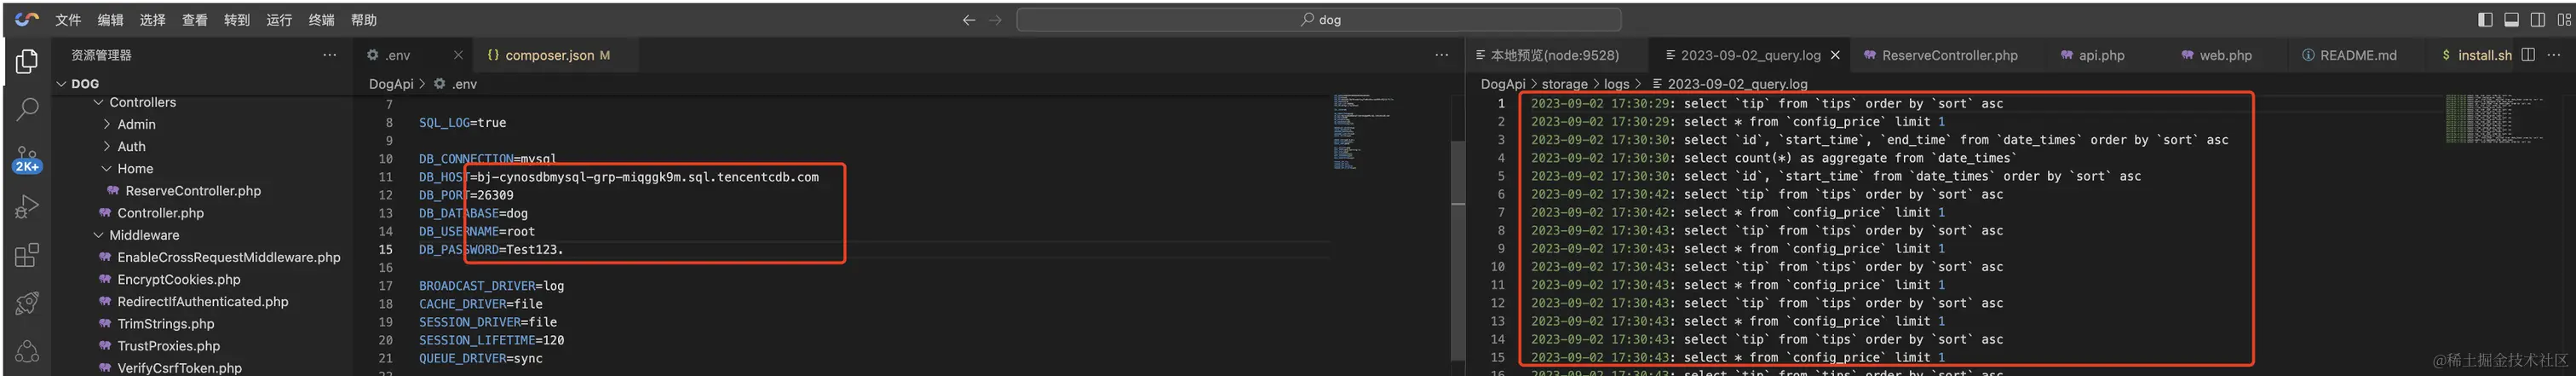Switch to ReserveController.php tab
The image size is (2576, 376).
pos(1949,55)
